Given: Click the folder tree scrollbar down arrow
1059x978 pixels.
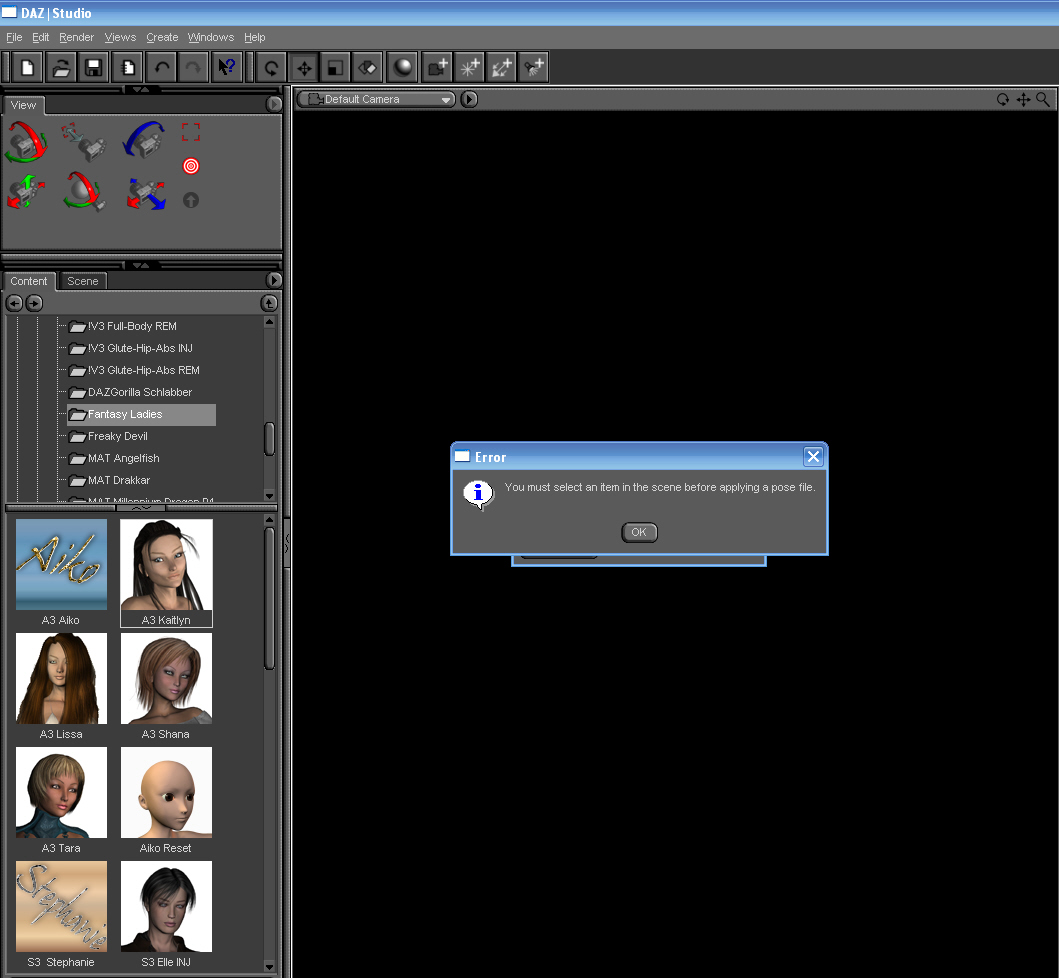Looking at the screenshot, I should [269, 495].
